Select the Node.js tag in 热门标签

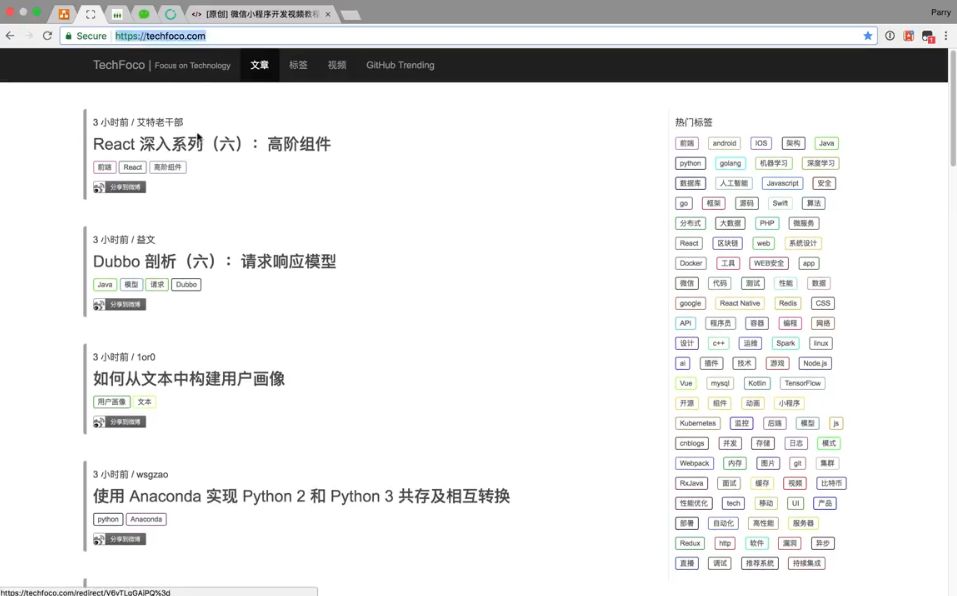[815, 364]
